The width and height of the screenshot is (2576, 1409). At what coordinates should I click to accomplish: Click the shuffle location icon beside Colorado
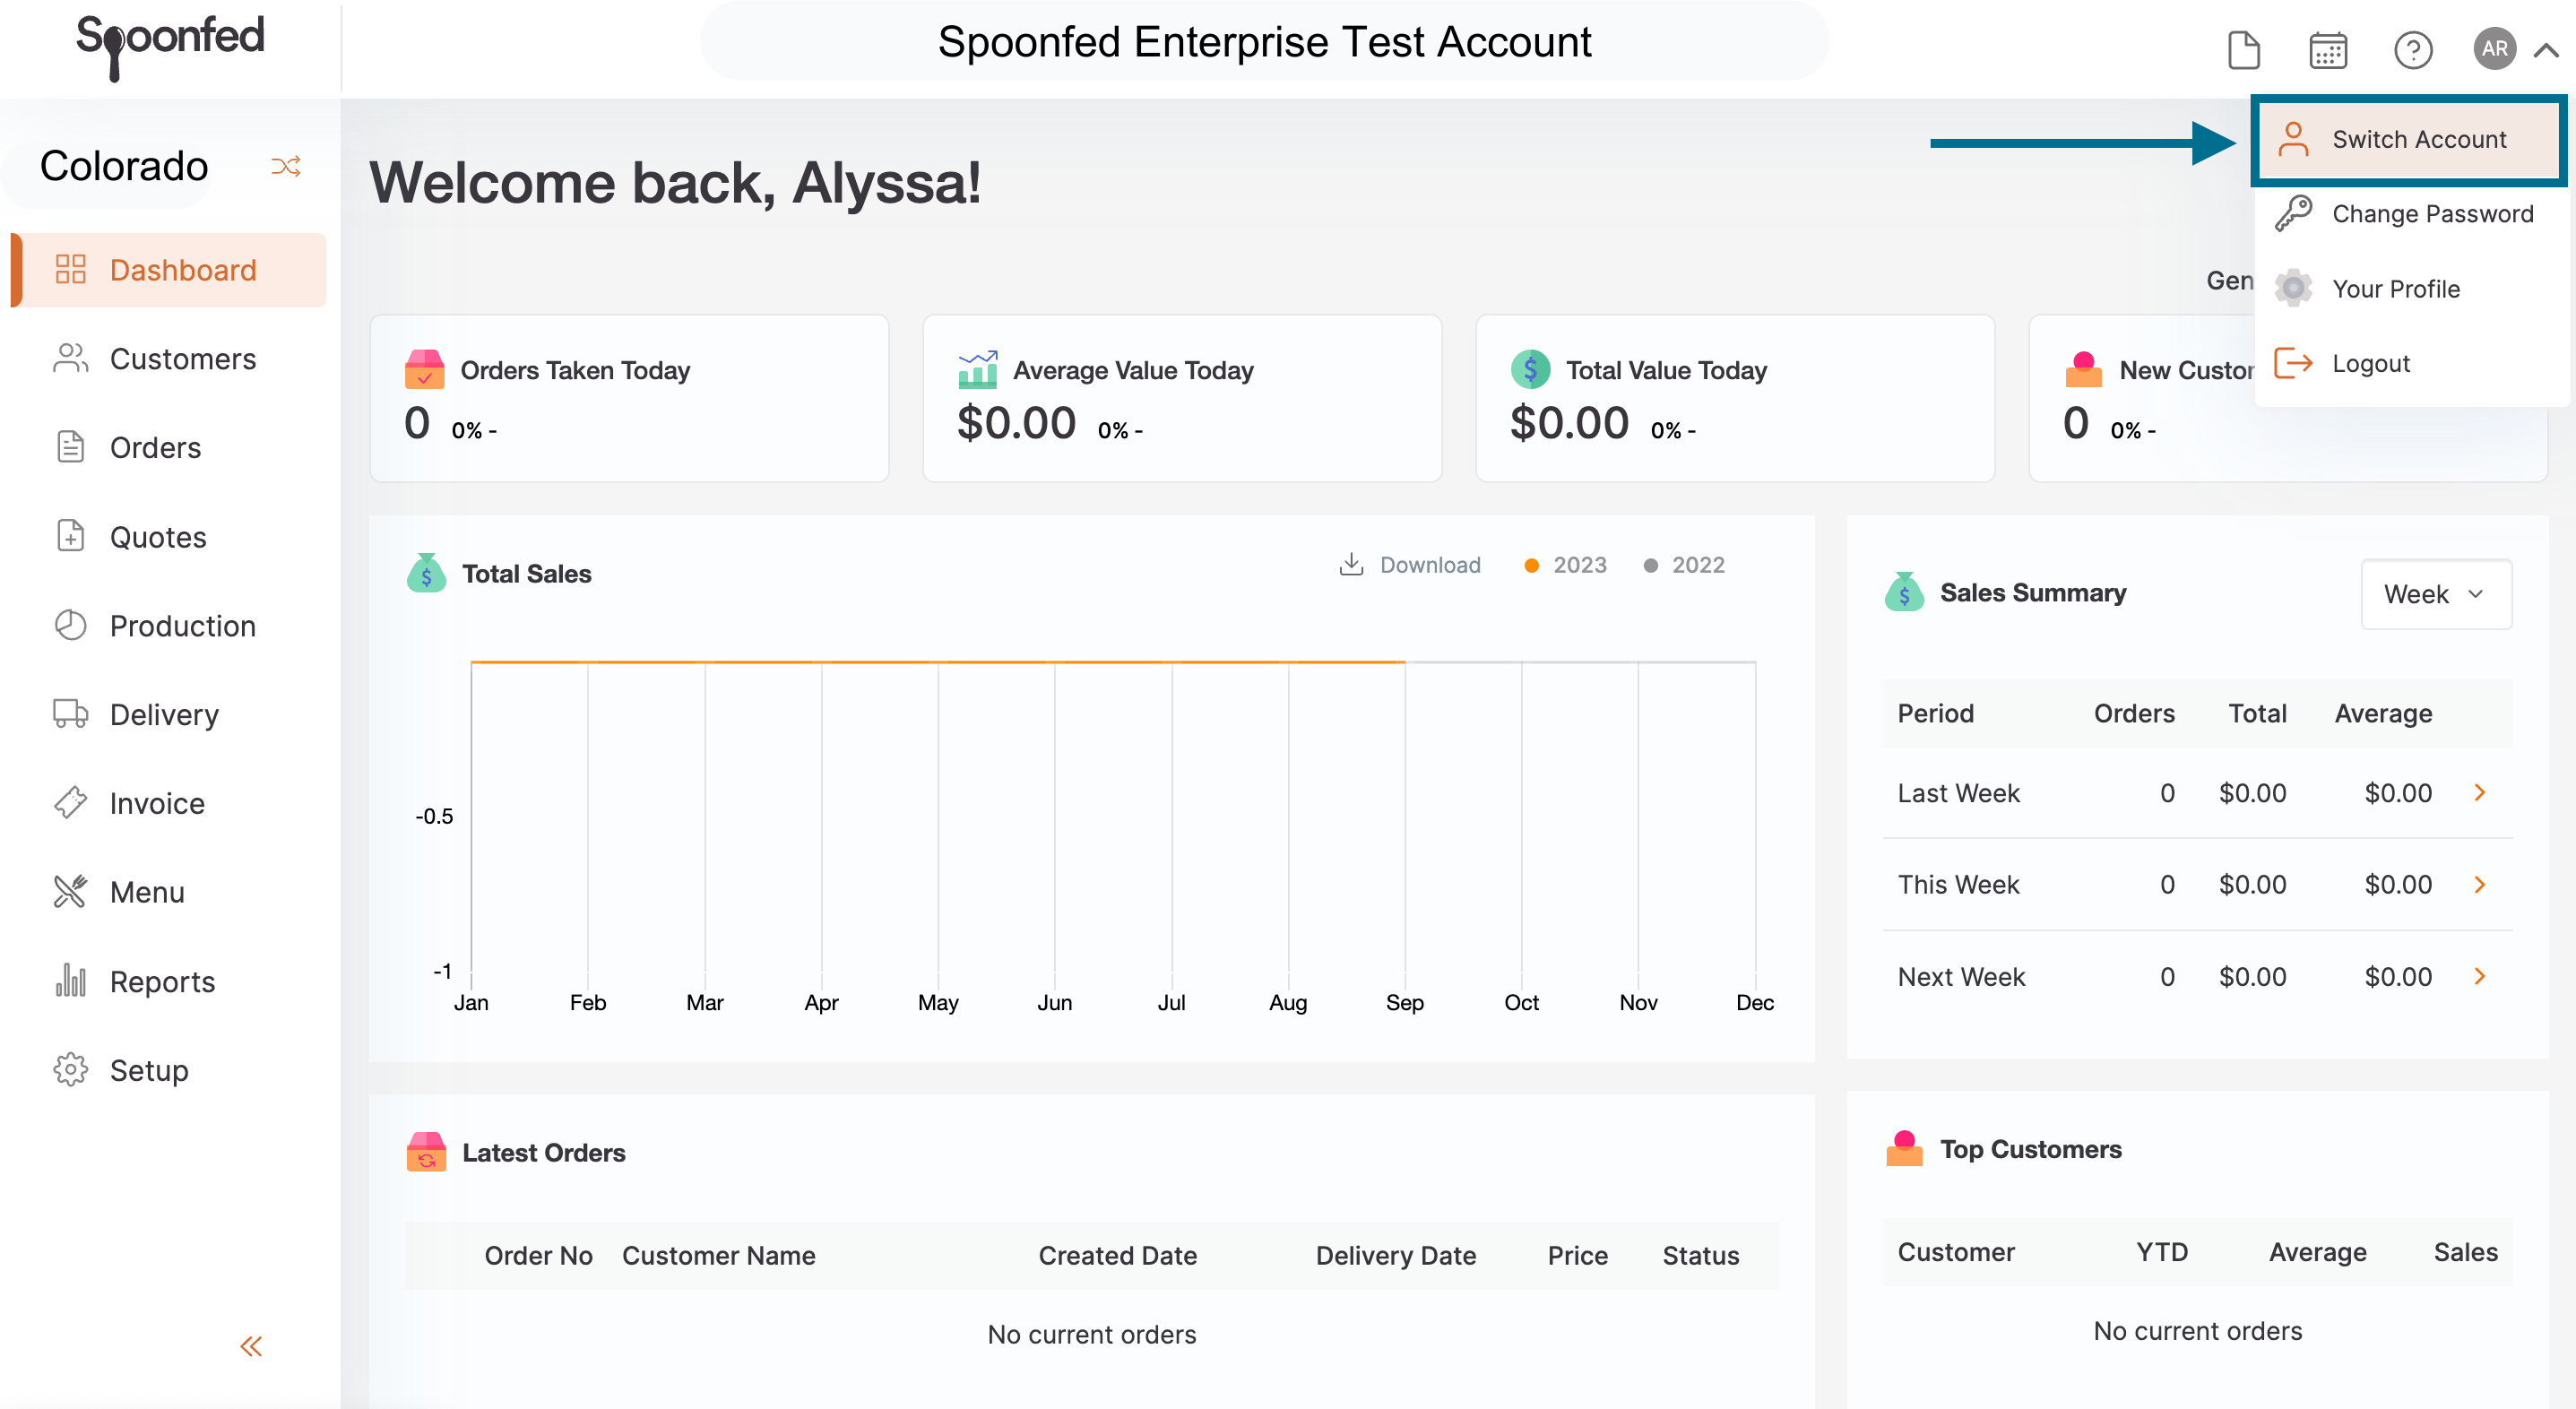tap(286, 166)
